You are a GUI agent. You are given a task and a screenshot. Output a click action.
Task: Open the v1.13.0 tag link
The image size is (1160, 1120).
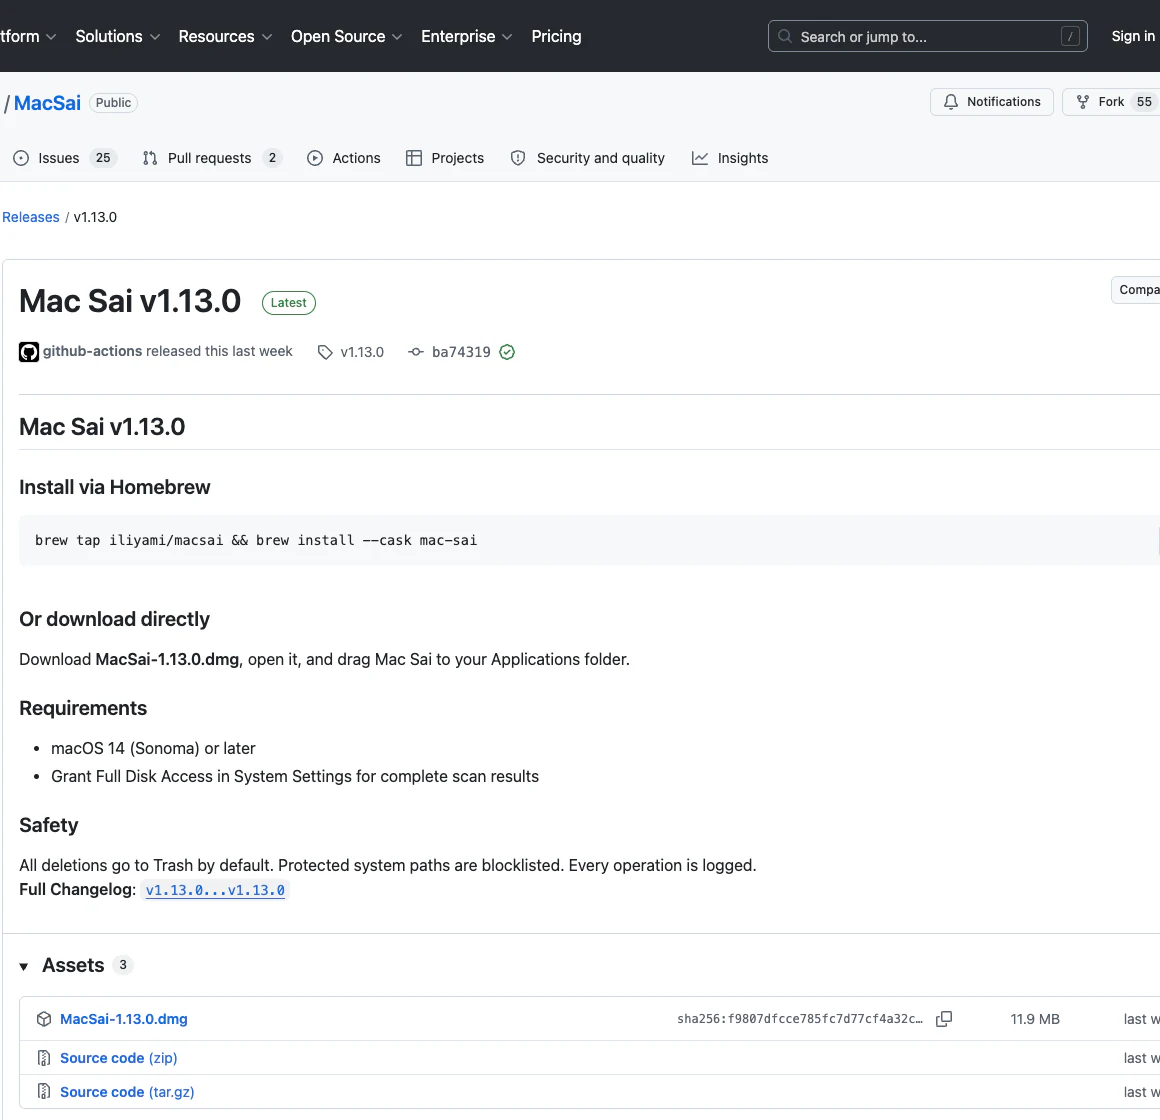coord(362,352)
